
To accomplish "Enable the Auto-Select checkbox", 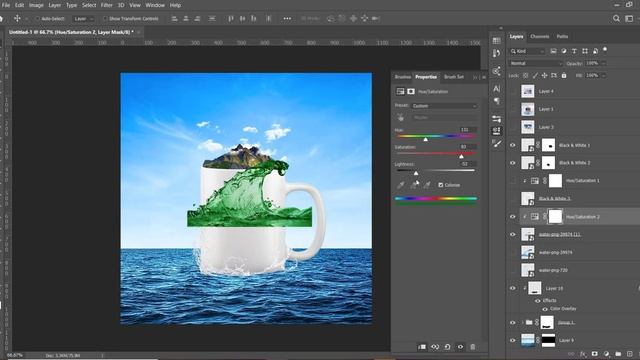I will [x=37, y=18].
